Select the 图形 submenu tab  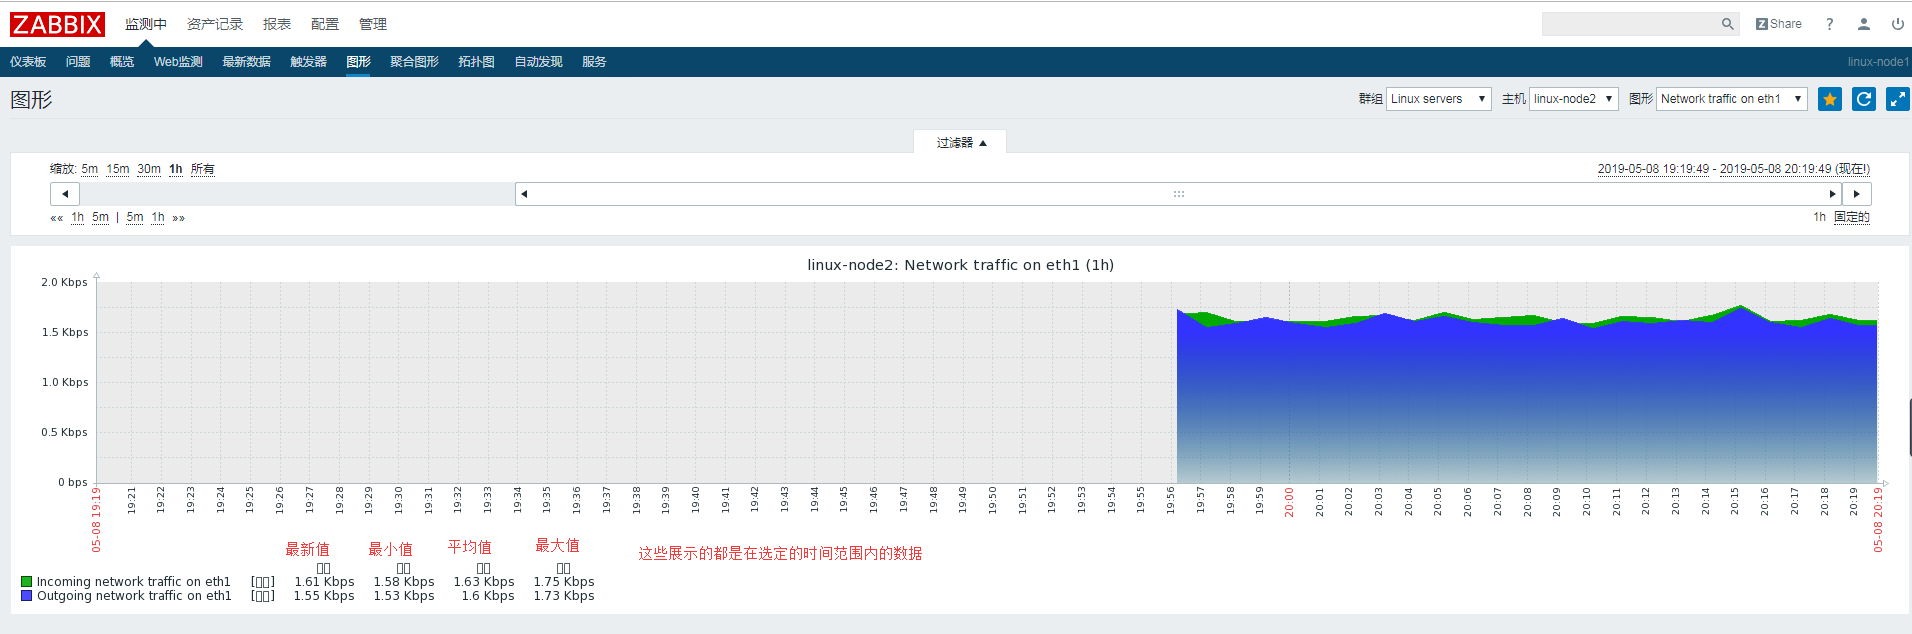[358, 62]
